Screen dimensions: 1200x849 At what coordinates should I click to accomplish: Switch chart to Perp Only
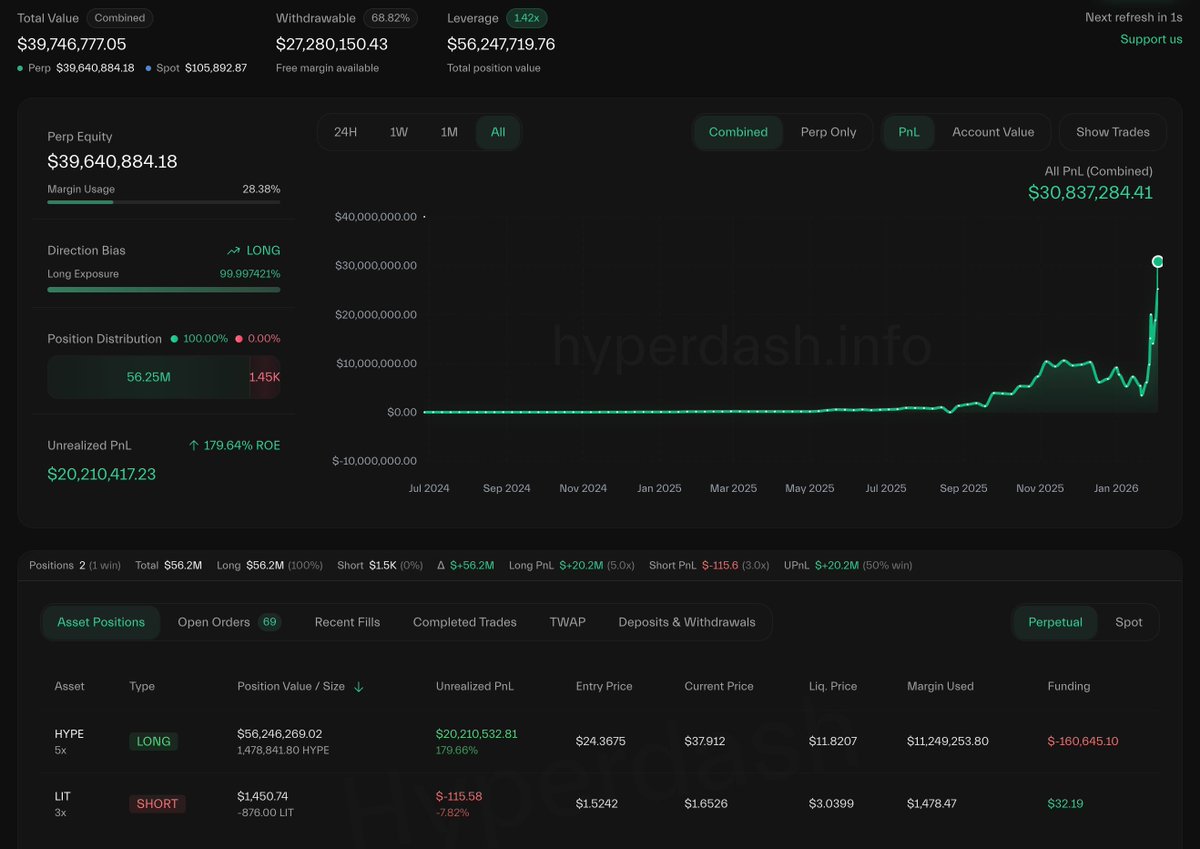pyautogui.click(x=828, y=132)
